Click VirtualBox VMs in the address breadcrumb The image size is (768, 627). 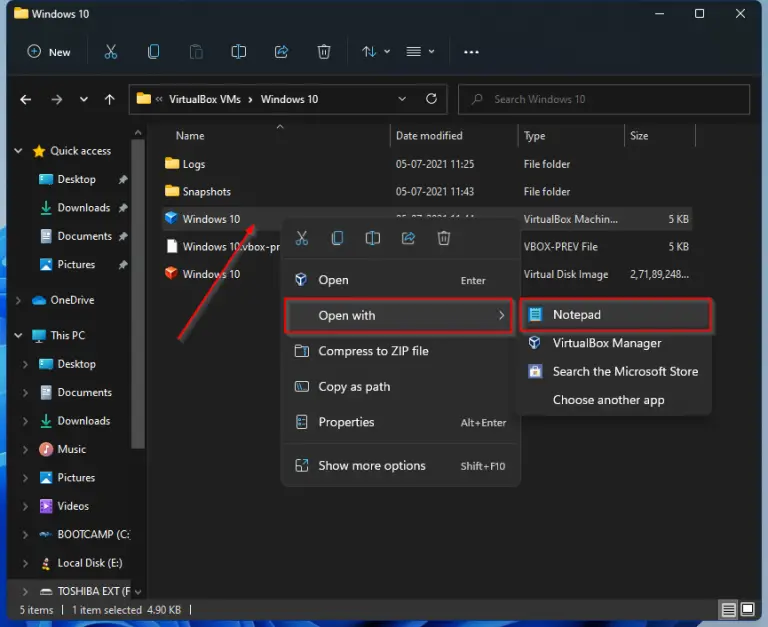tap(205, 99)
